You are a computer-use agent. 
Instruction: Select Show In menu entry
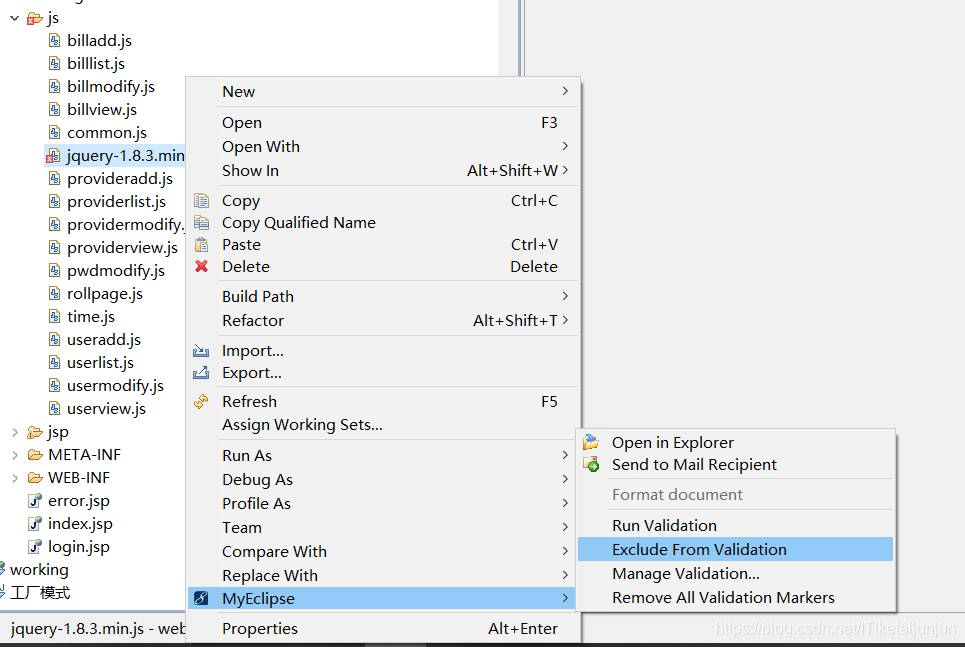pos(382,171)
